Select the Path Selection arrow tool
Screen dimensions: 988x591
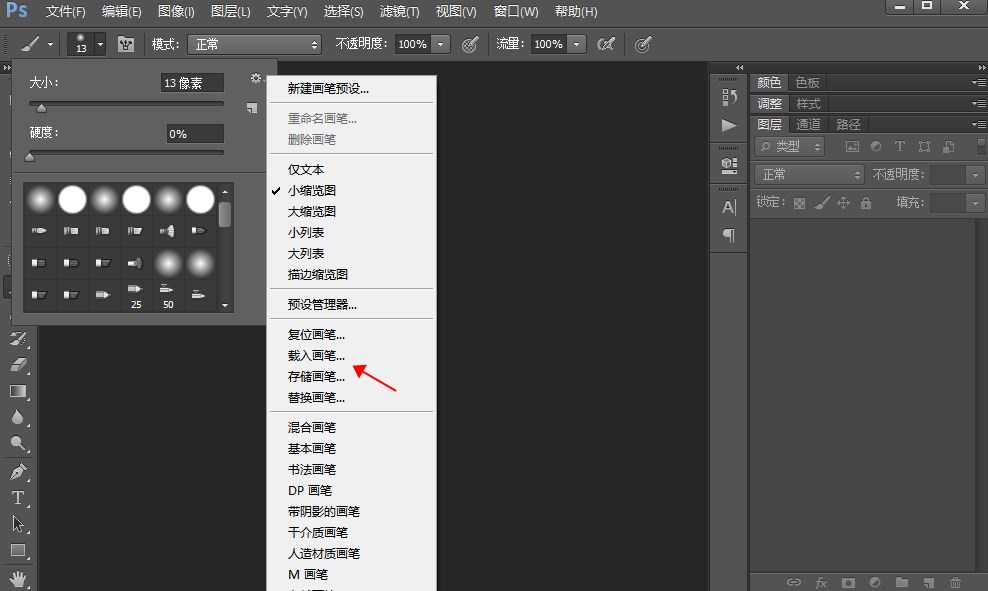18,524
